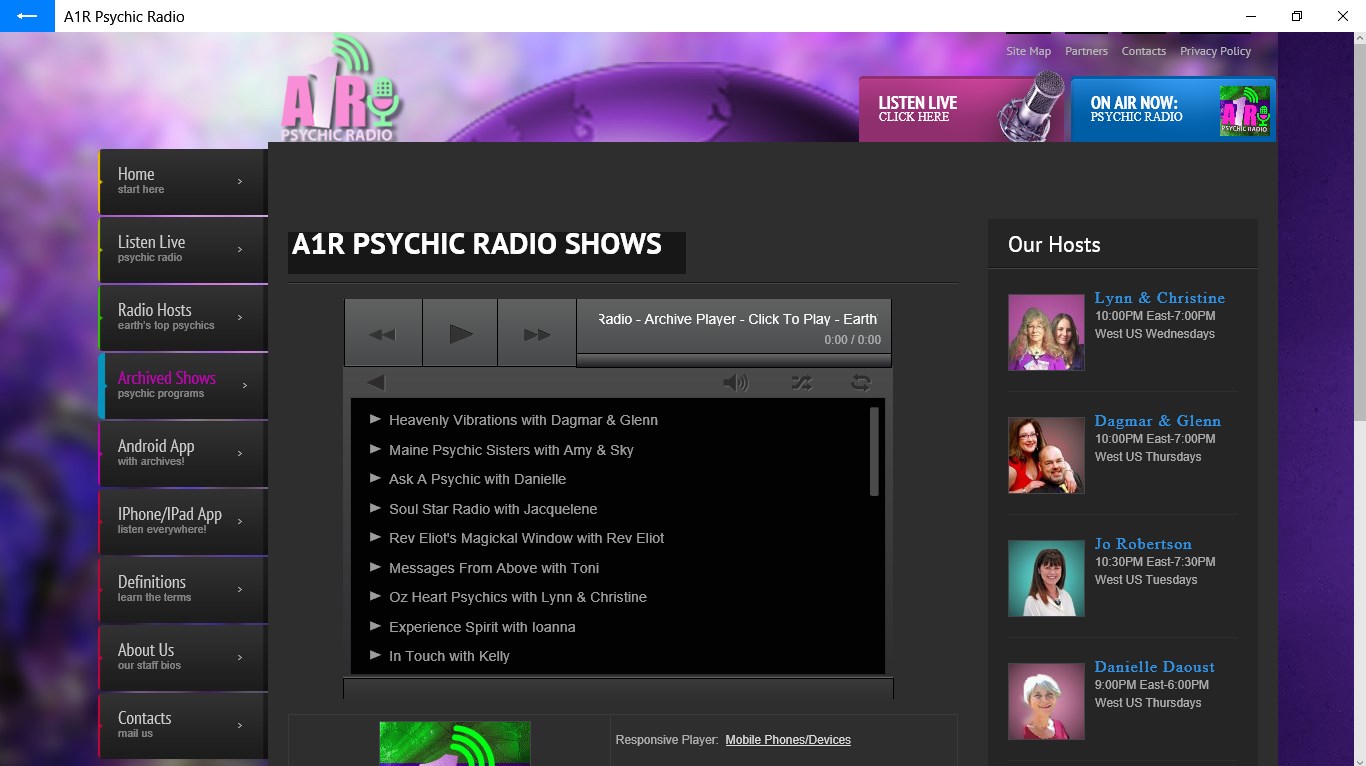
Task: Toggle shuffle mode in player
Action: point(802,382)
